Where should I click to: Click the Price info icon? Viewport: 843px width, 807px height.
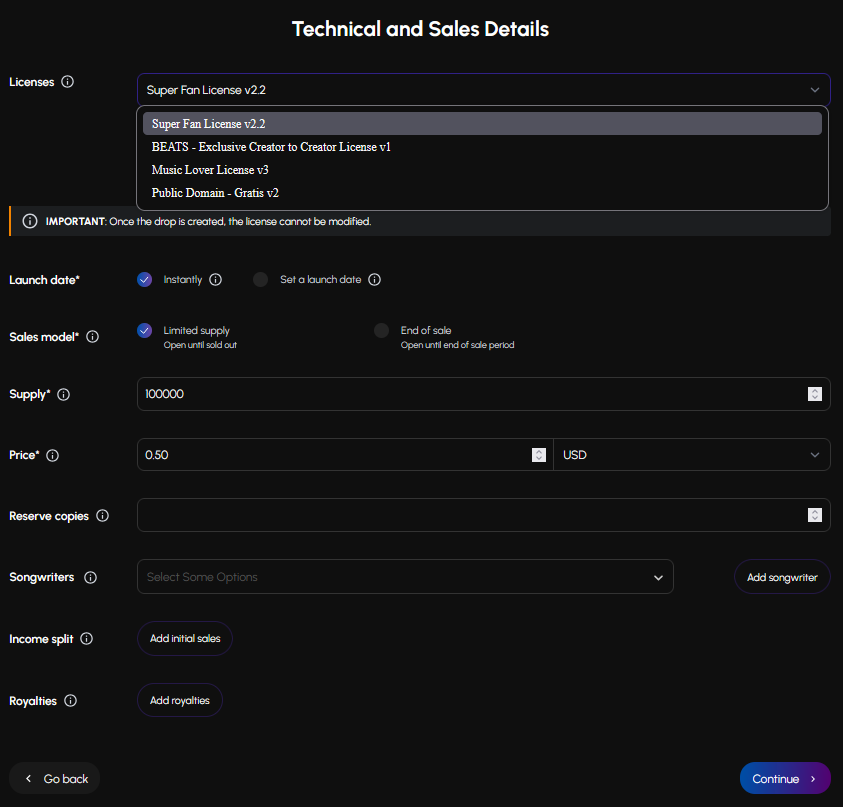click(53, 455)
